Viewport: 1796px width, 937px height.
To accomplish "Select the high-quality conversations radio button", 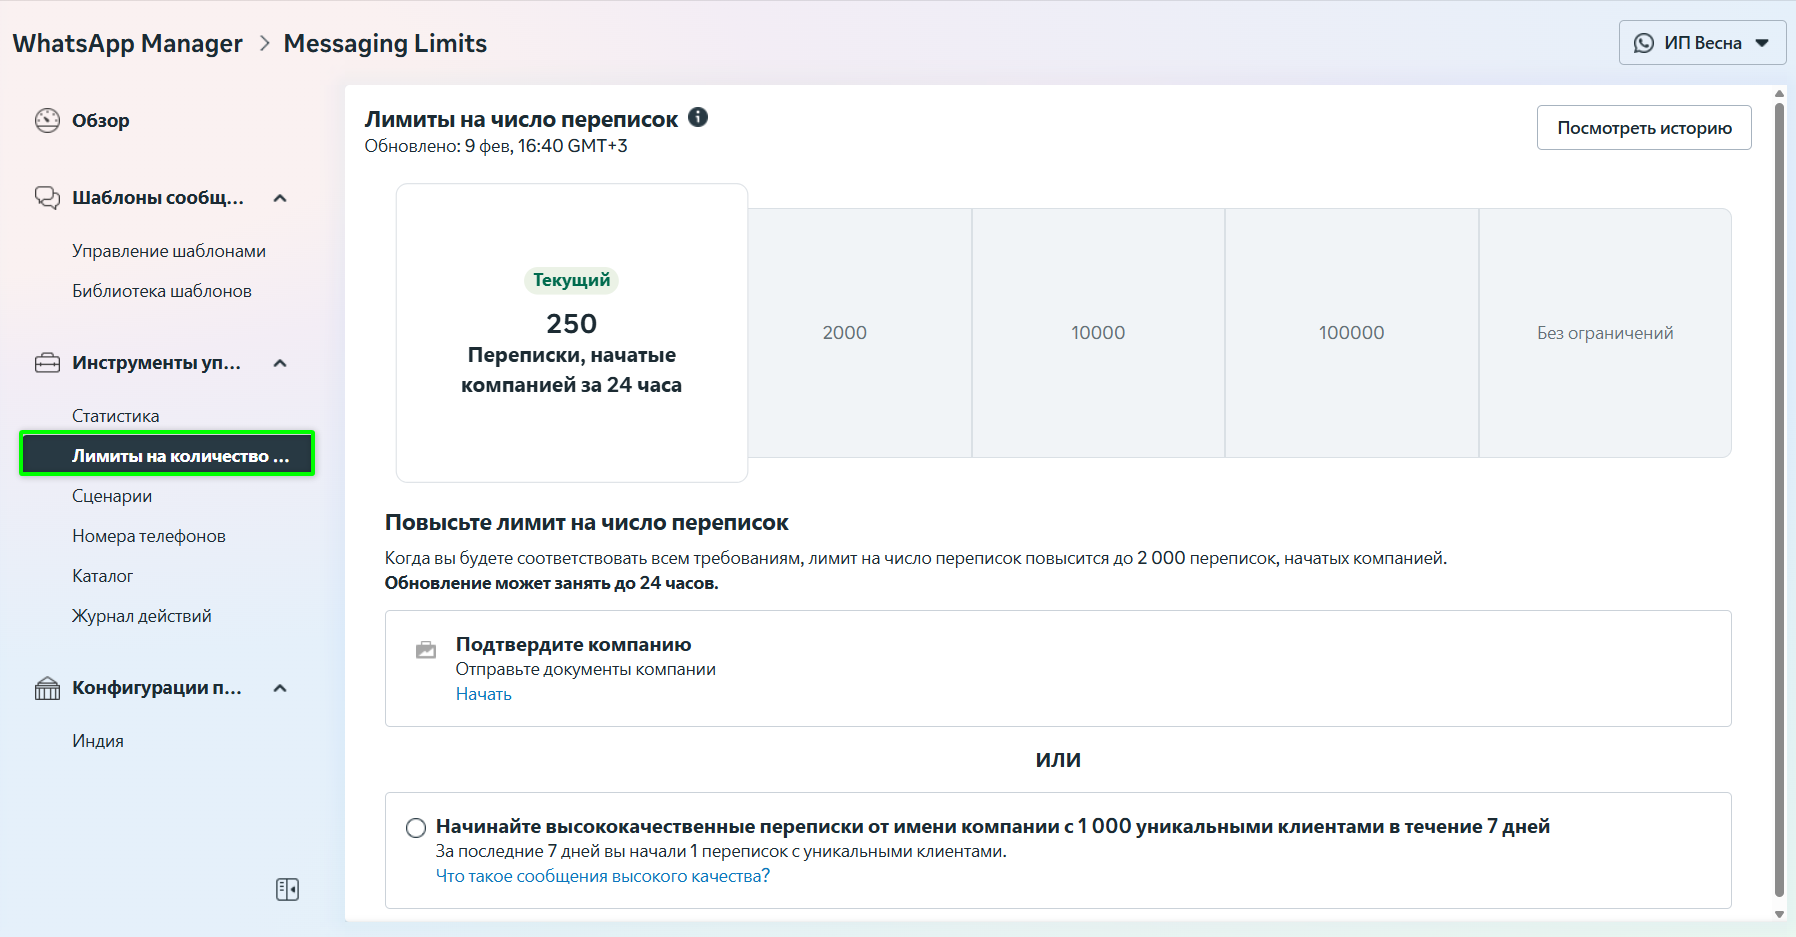I will [x=416, y=828].
